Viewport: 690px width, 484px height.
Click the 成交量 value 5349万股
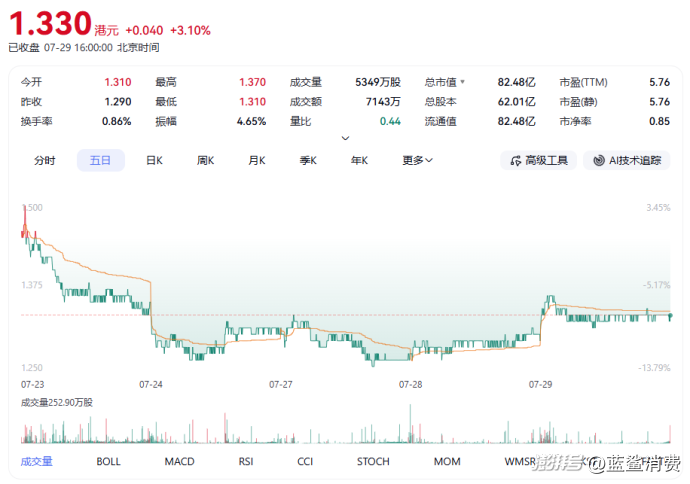click(x=378, y=82)
